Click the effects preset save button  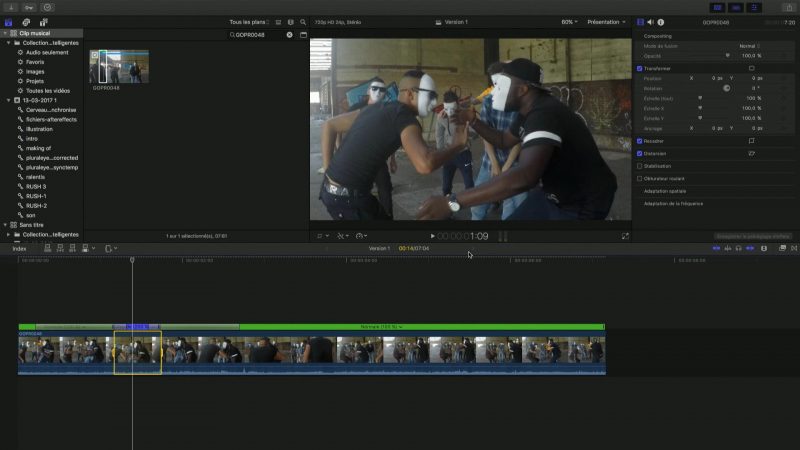(753, 236)
